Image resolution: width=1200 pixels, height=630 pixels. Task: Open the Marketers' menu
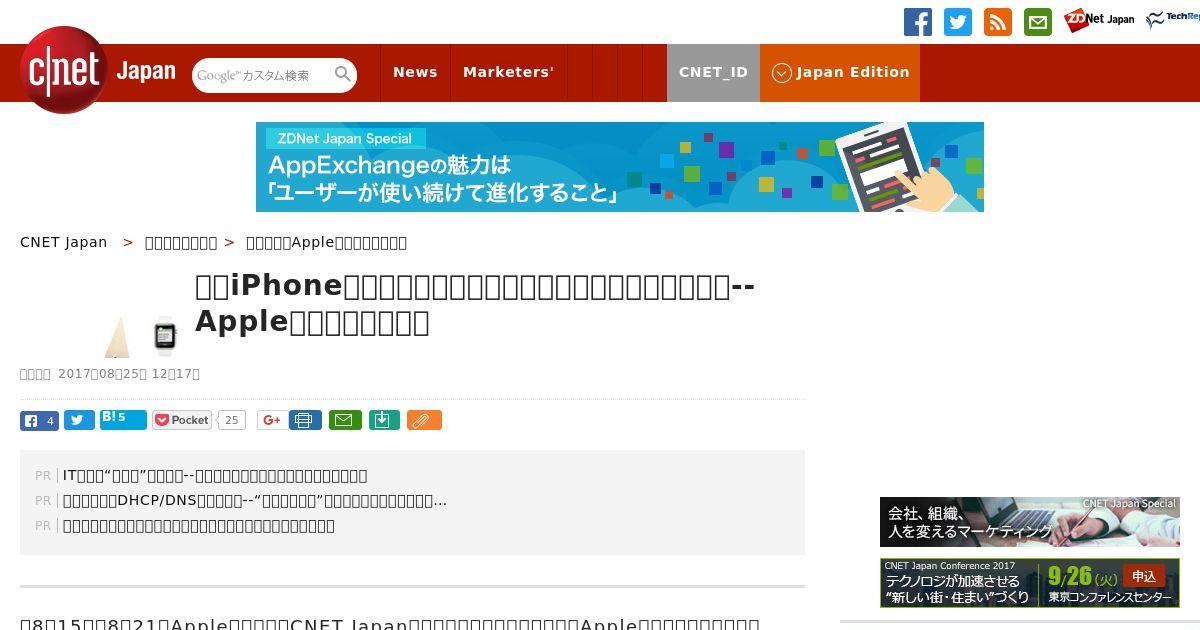click(x=508, y=72)
